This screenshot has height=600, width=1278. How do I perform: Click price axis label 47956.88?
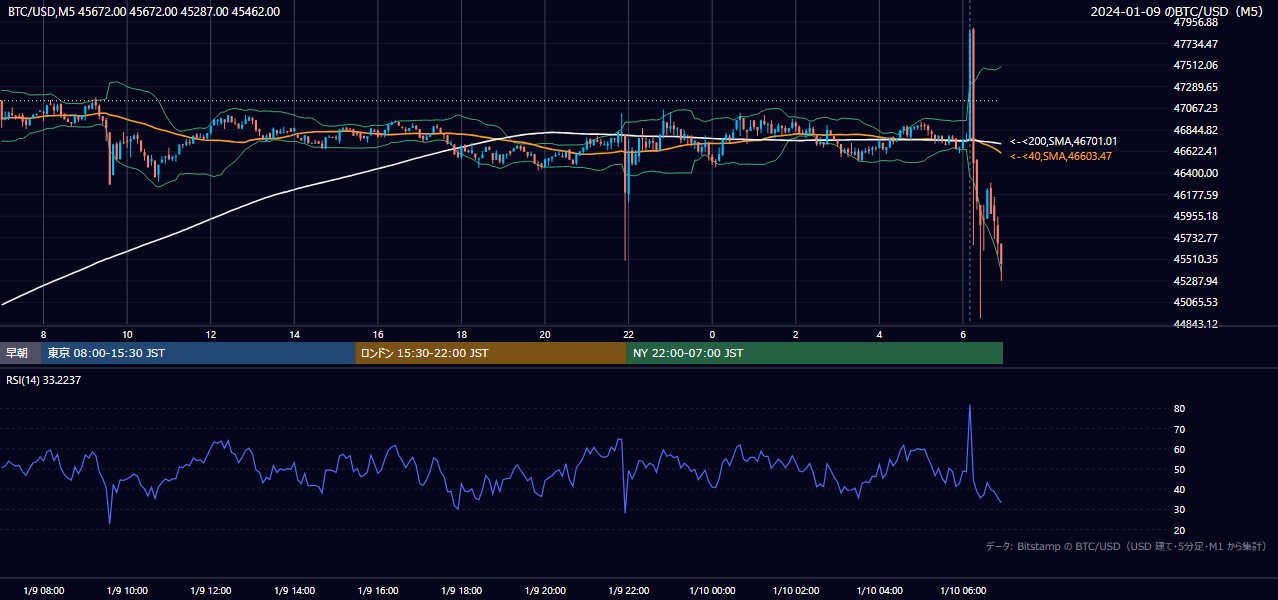(1196, 22)
